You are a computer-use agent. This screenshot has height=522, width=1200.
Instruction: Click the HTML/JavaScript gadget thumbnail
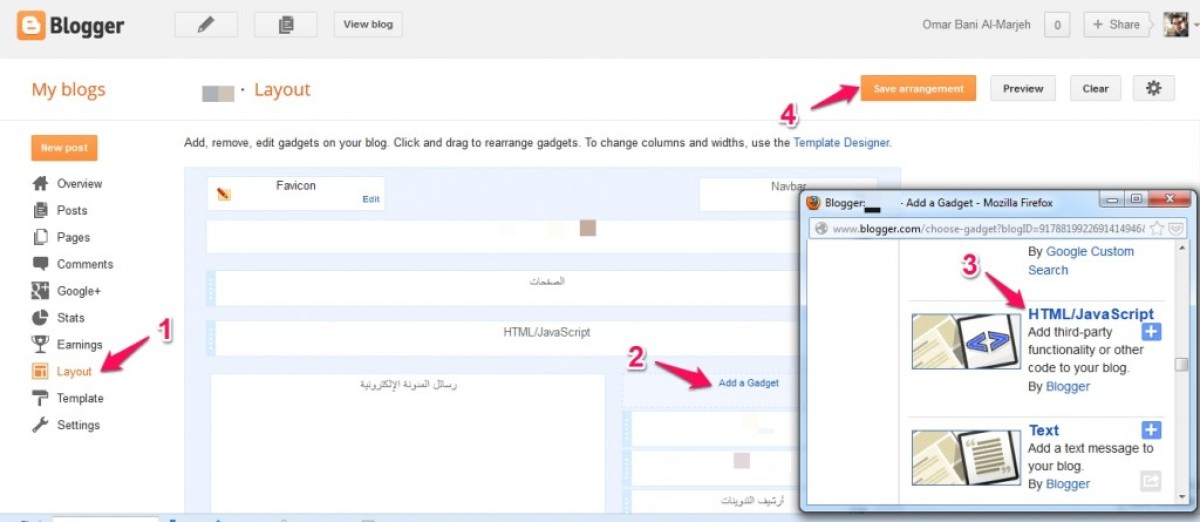point(952,342)
